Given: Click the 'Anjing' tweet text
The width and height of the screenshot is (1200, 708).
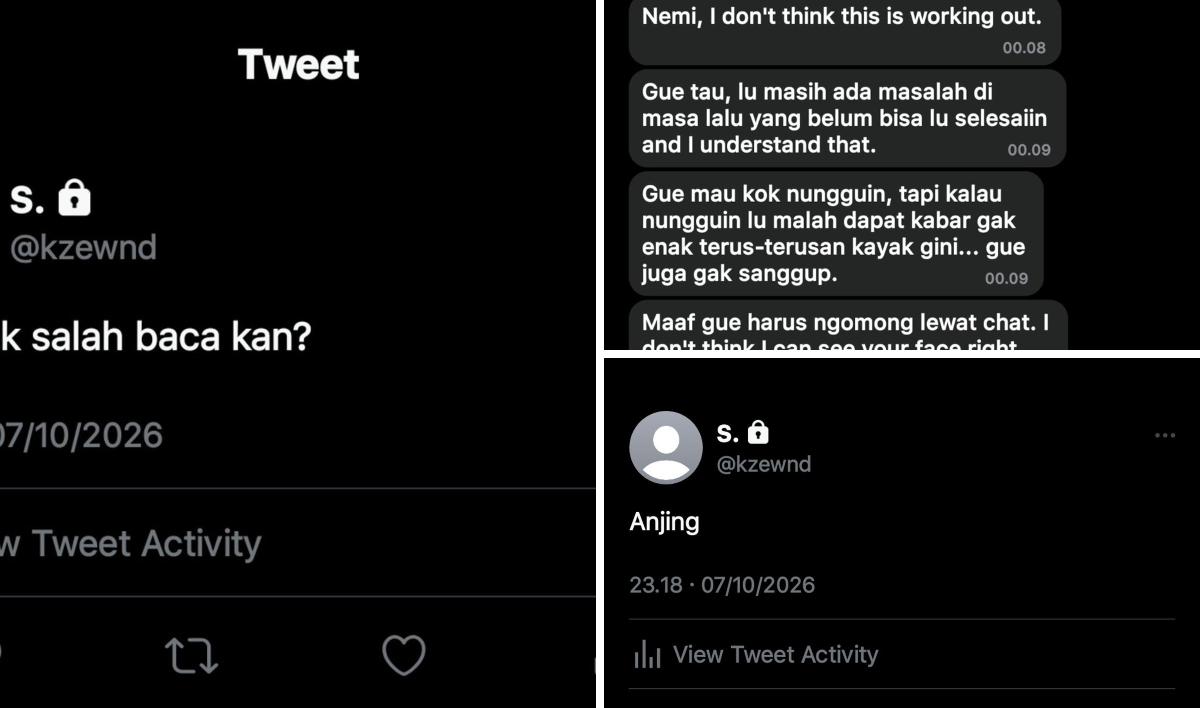Looking at the screenshot, I should pyautogui.click(x=664, y=522).
